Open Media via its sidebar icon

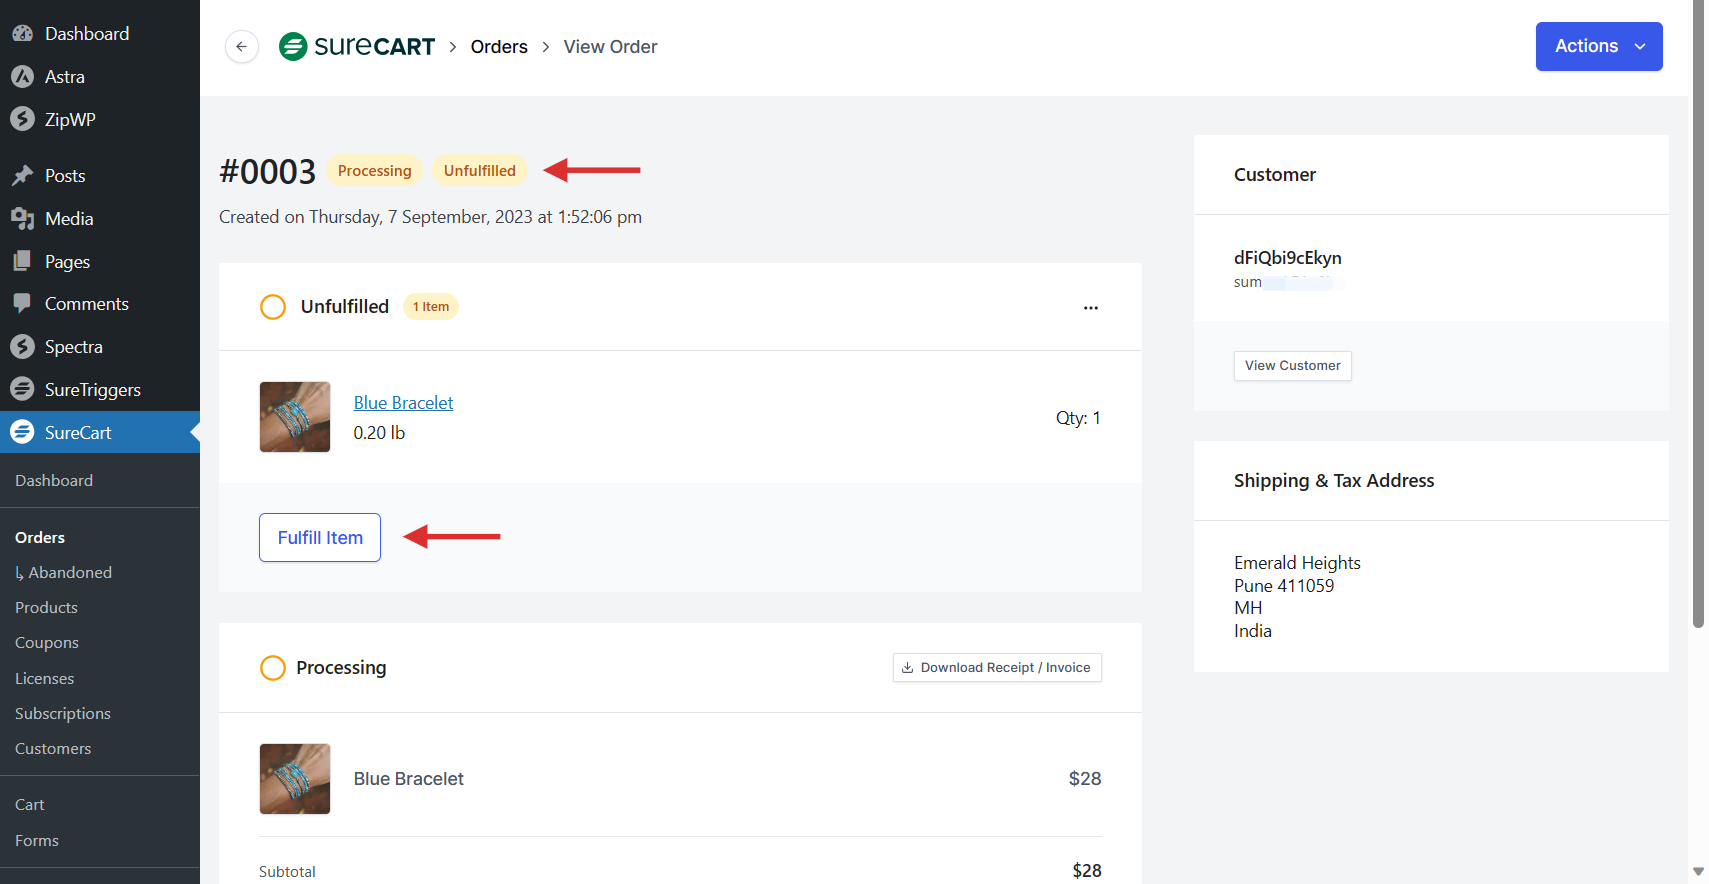pos(22,219)
